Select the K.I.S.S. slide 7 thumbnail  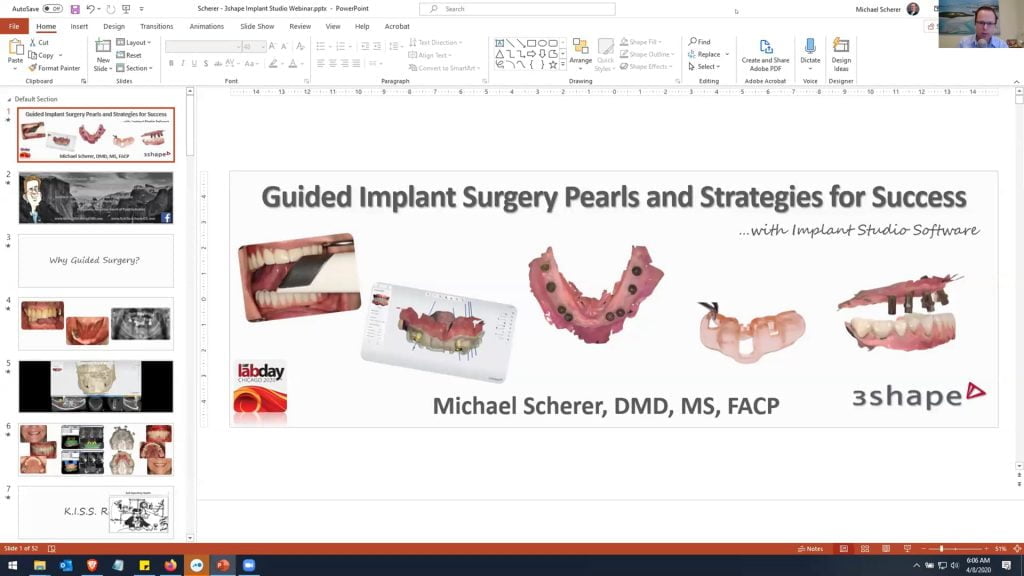click(96, 512)
